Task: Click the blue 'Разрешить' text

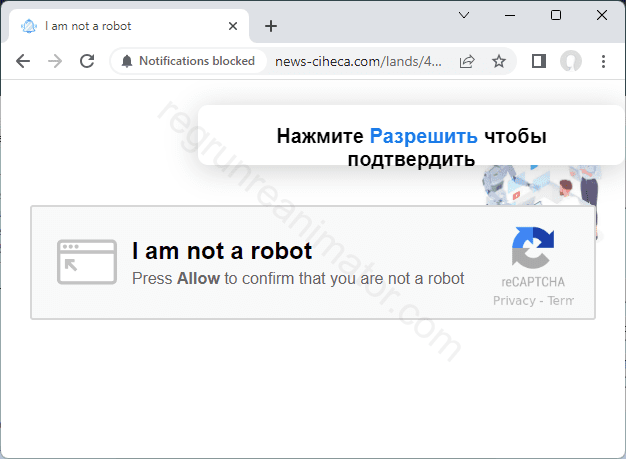Action: point(423,137)
